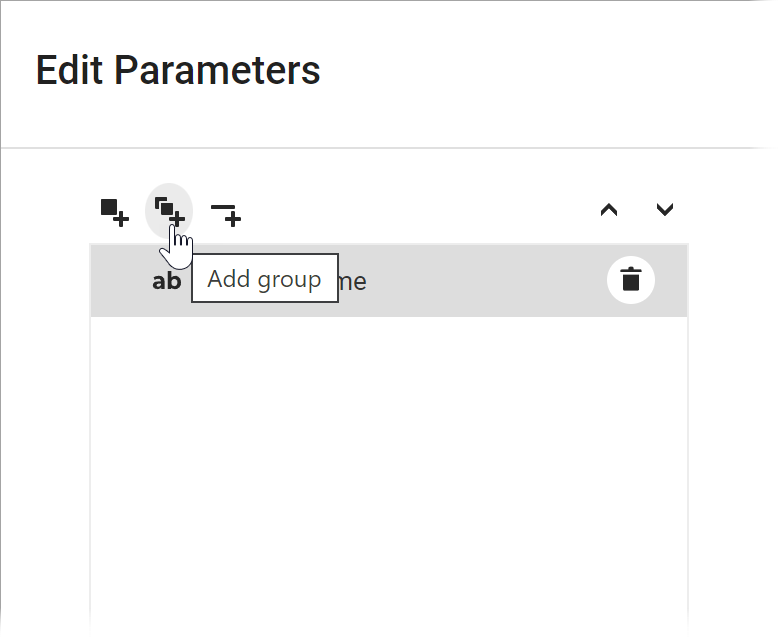Click the empty area of the parameter list

pyautogui.click(x=388, y=450)
